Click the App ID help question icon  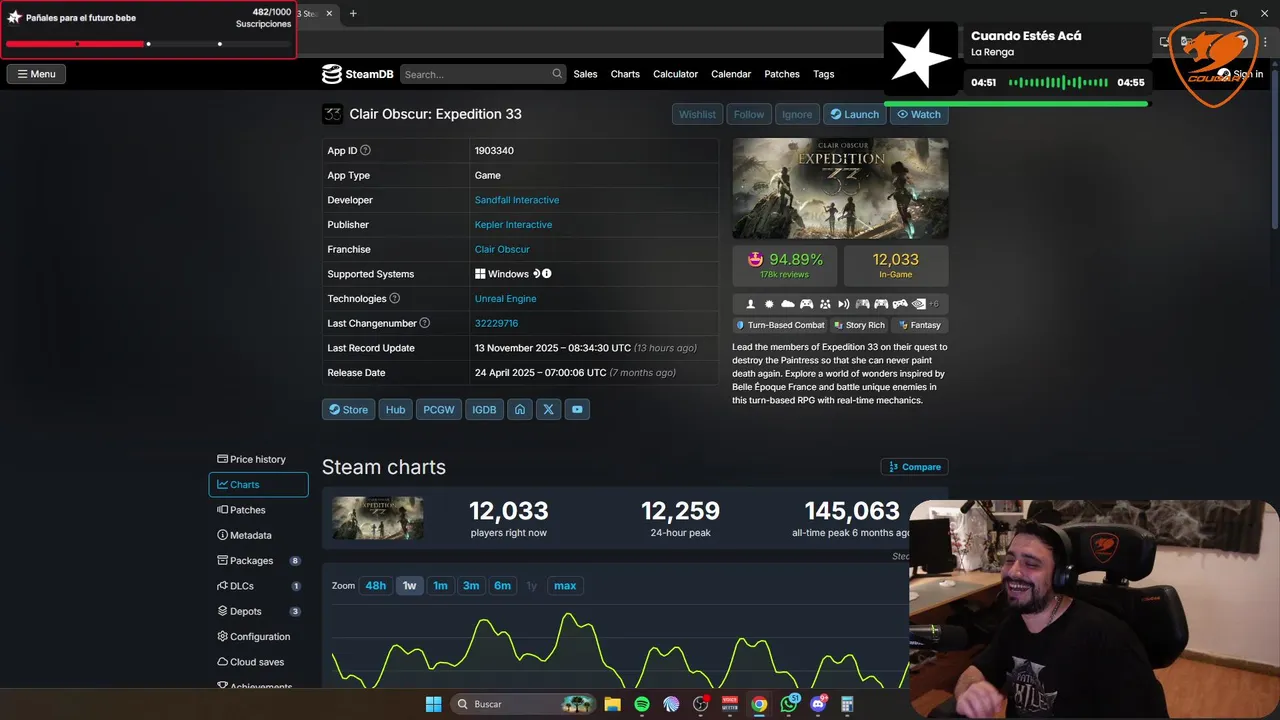click(365, 150)
